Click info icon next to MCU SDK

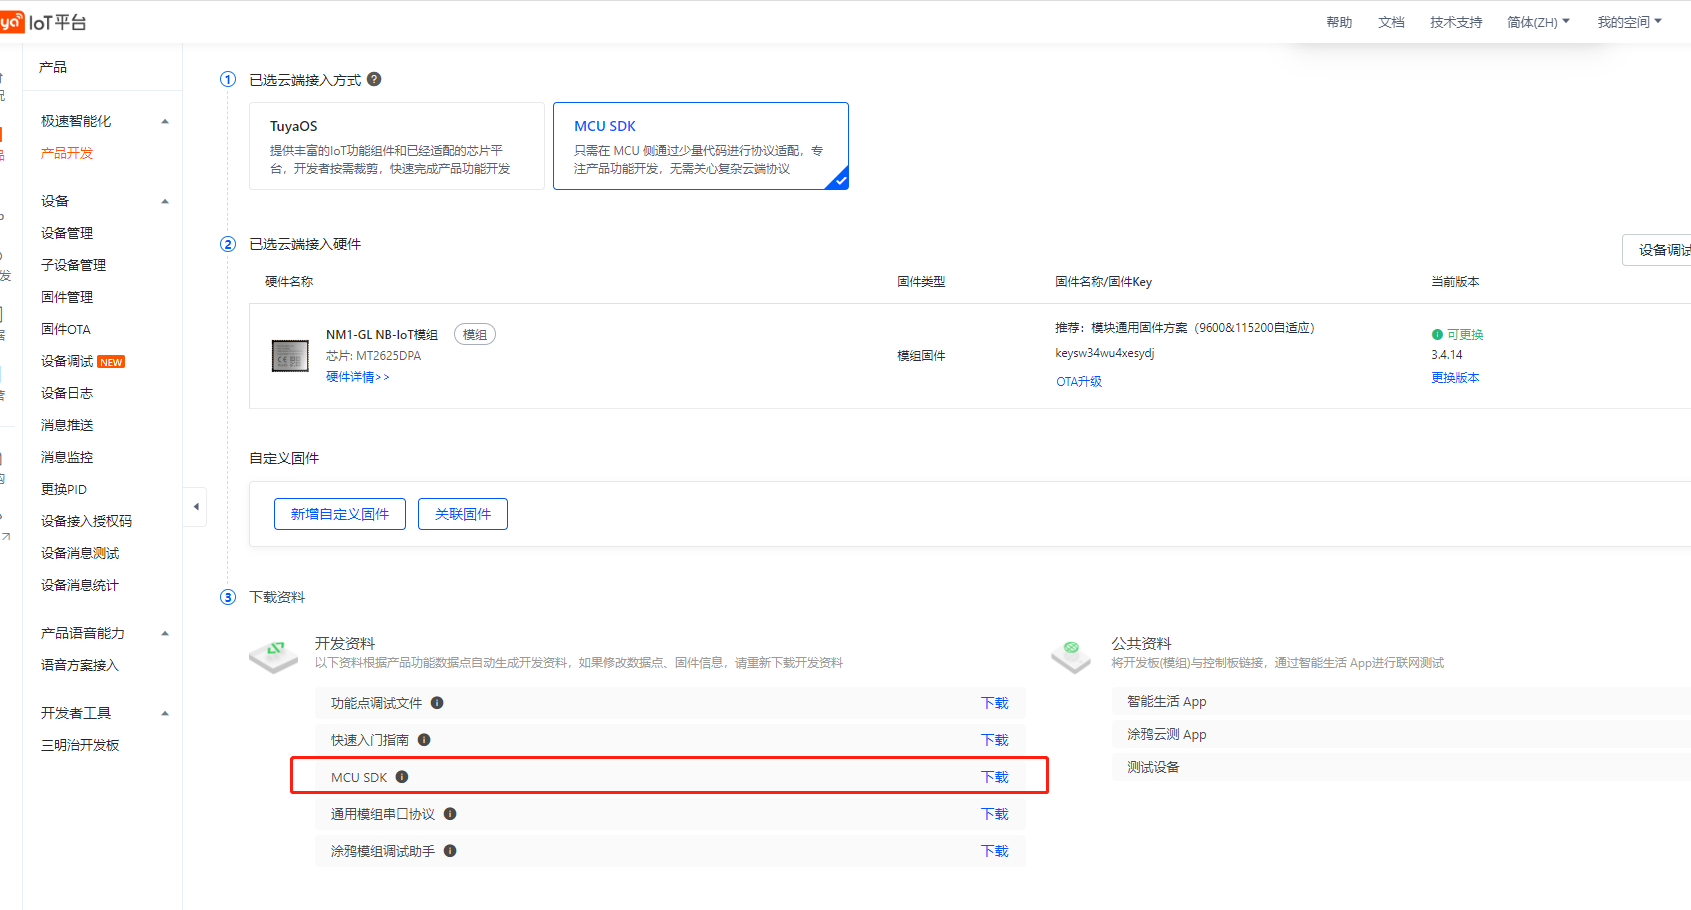[x=402, y=777]
